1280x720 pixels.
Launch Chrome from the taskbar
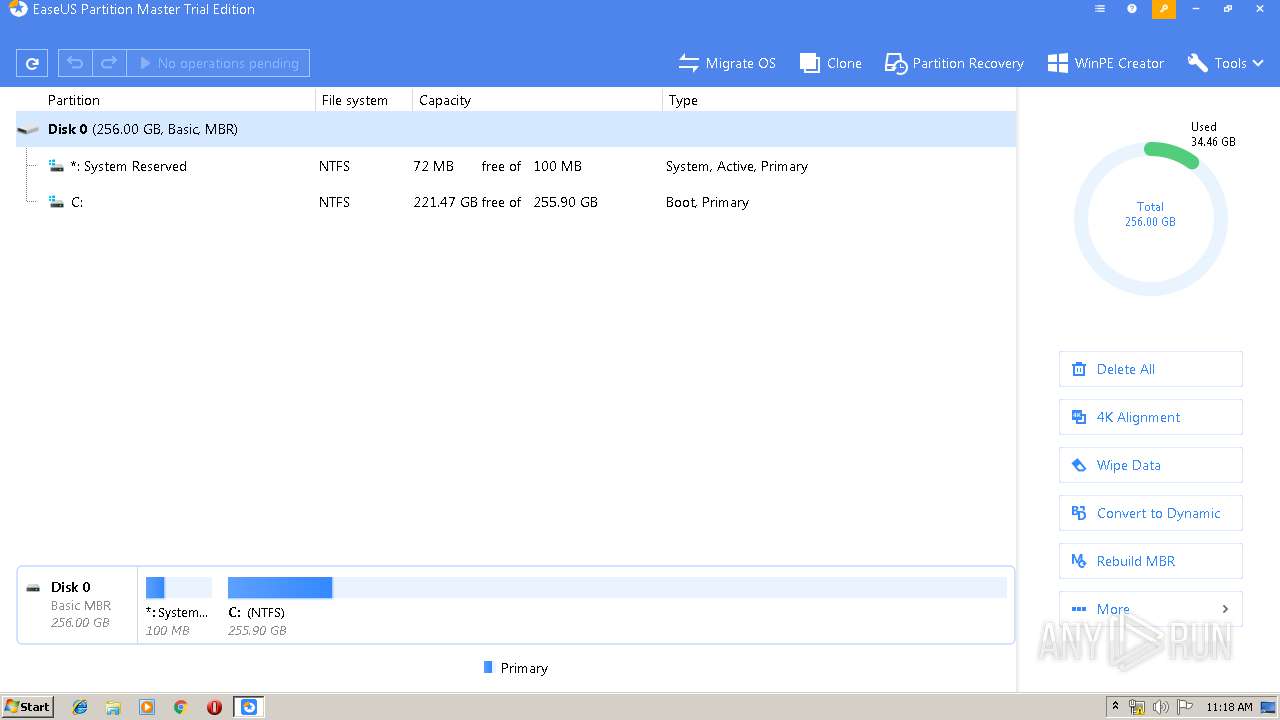pos(181,707)
